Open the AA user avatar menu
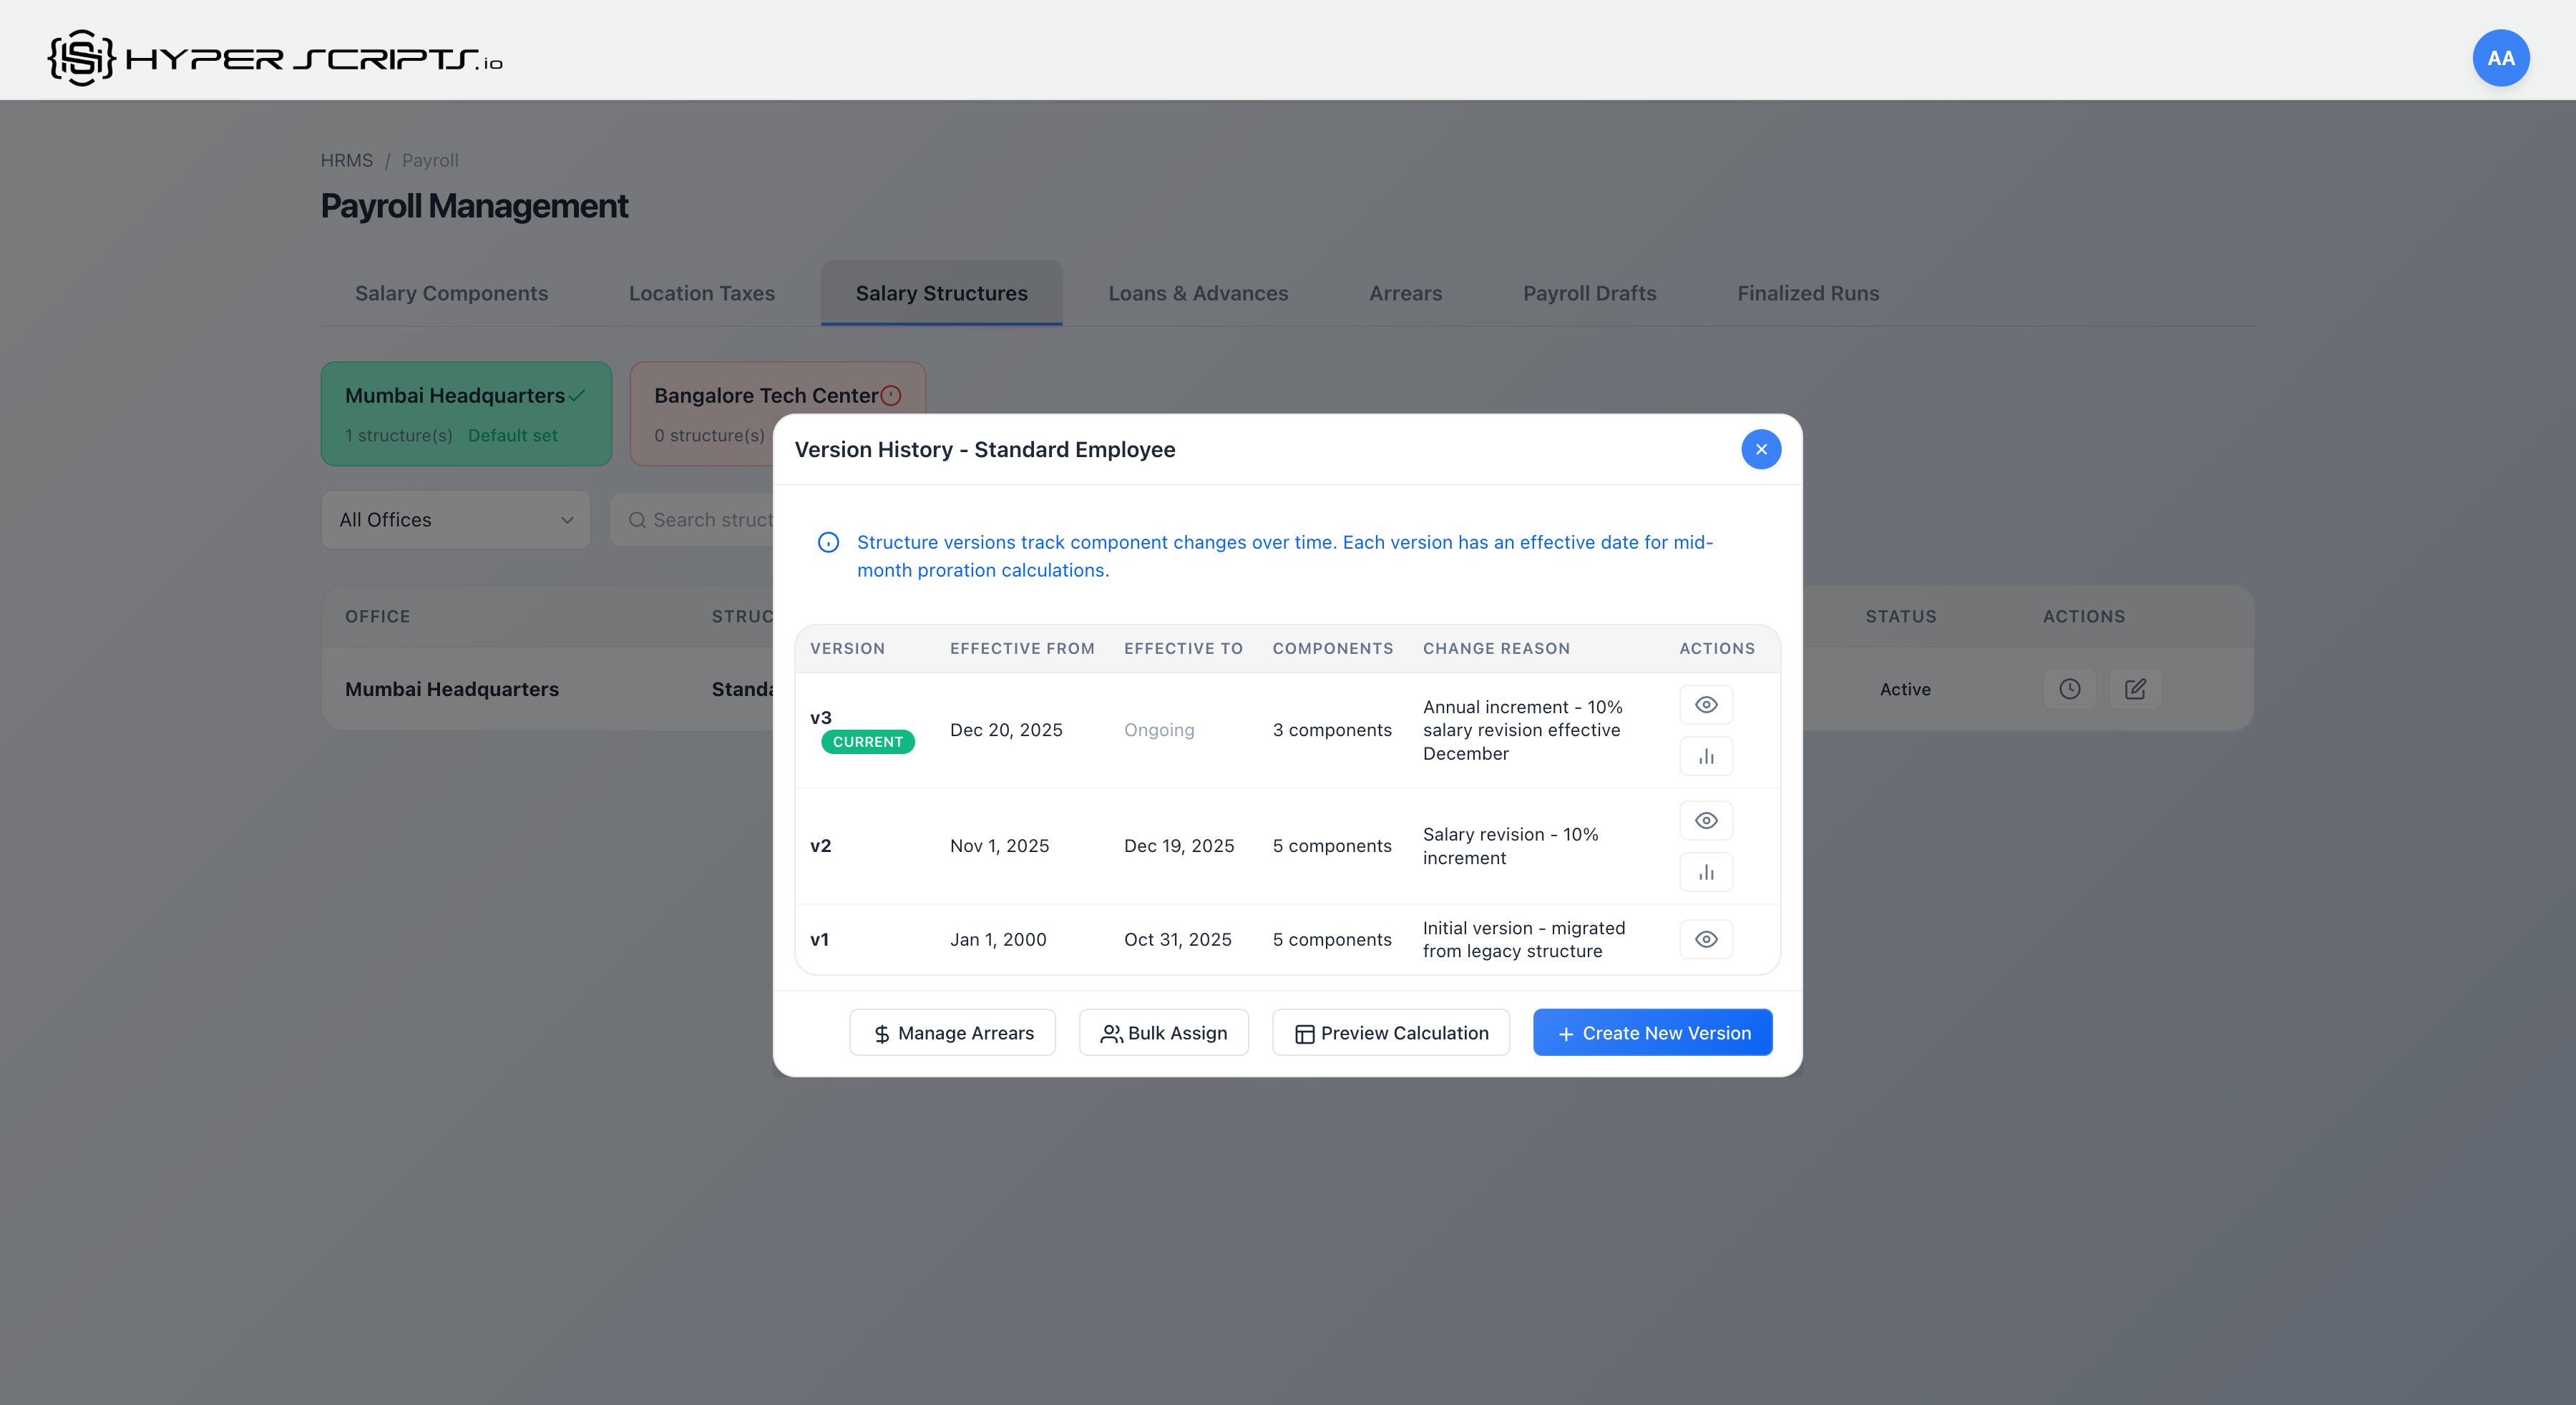This screenshot has height=1405, width=2576. (2500, 58)
